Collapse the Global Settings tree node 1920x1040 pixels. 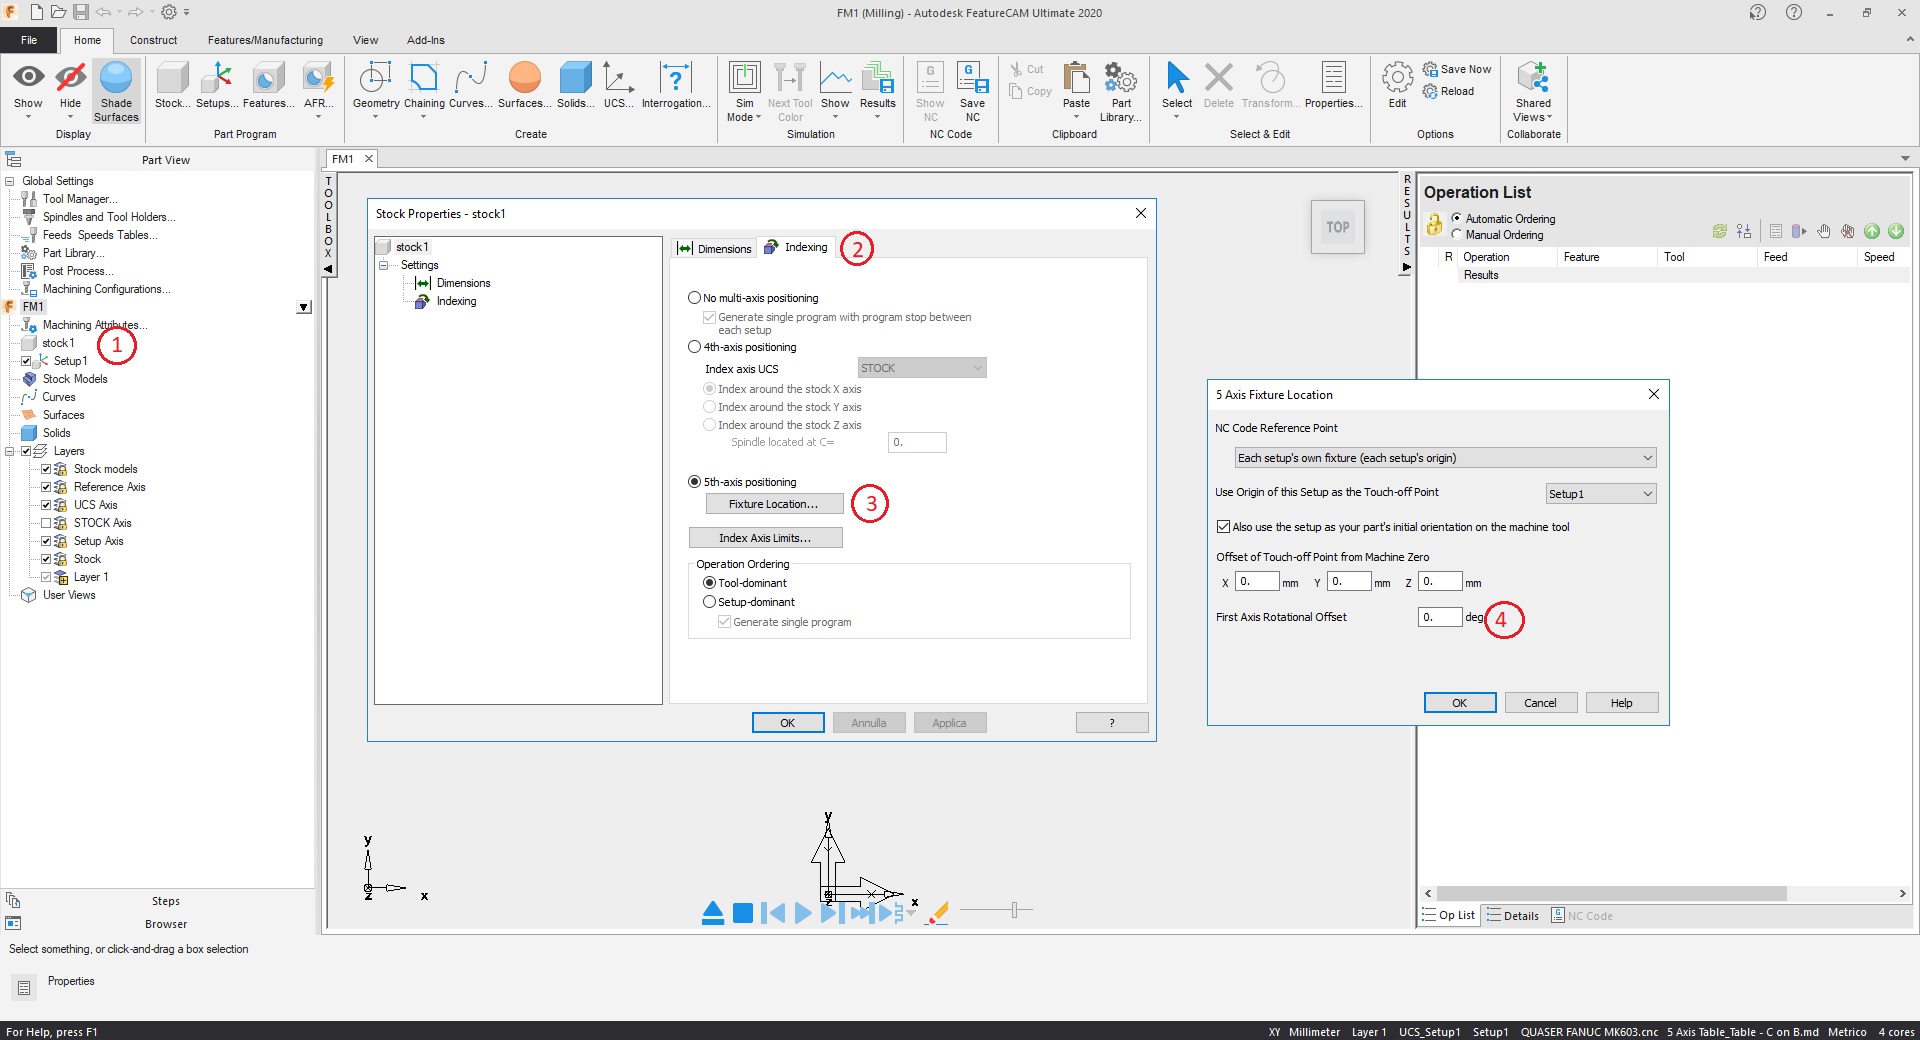[10, 181]
